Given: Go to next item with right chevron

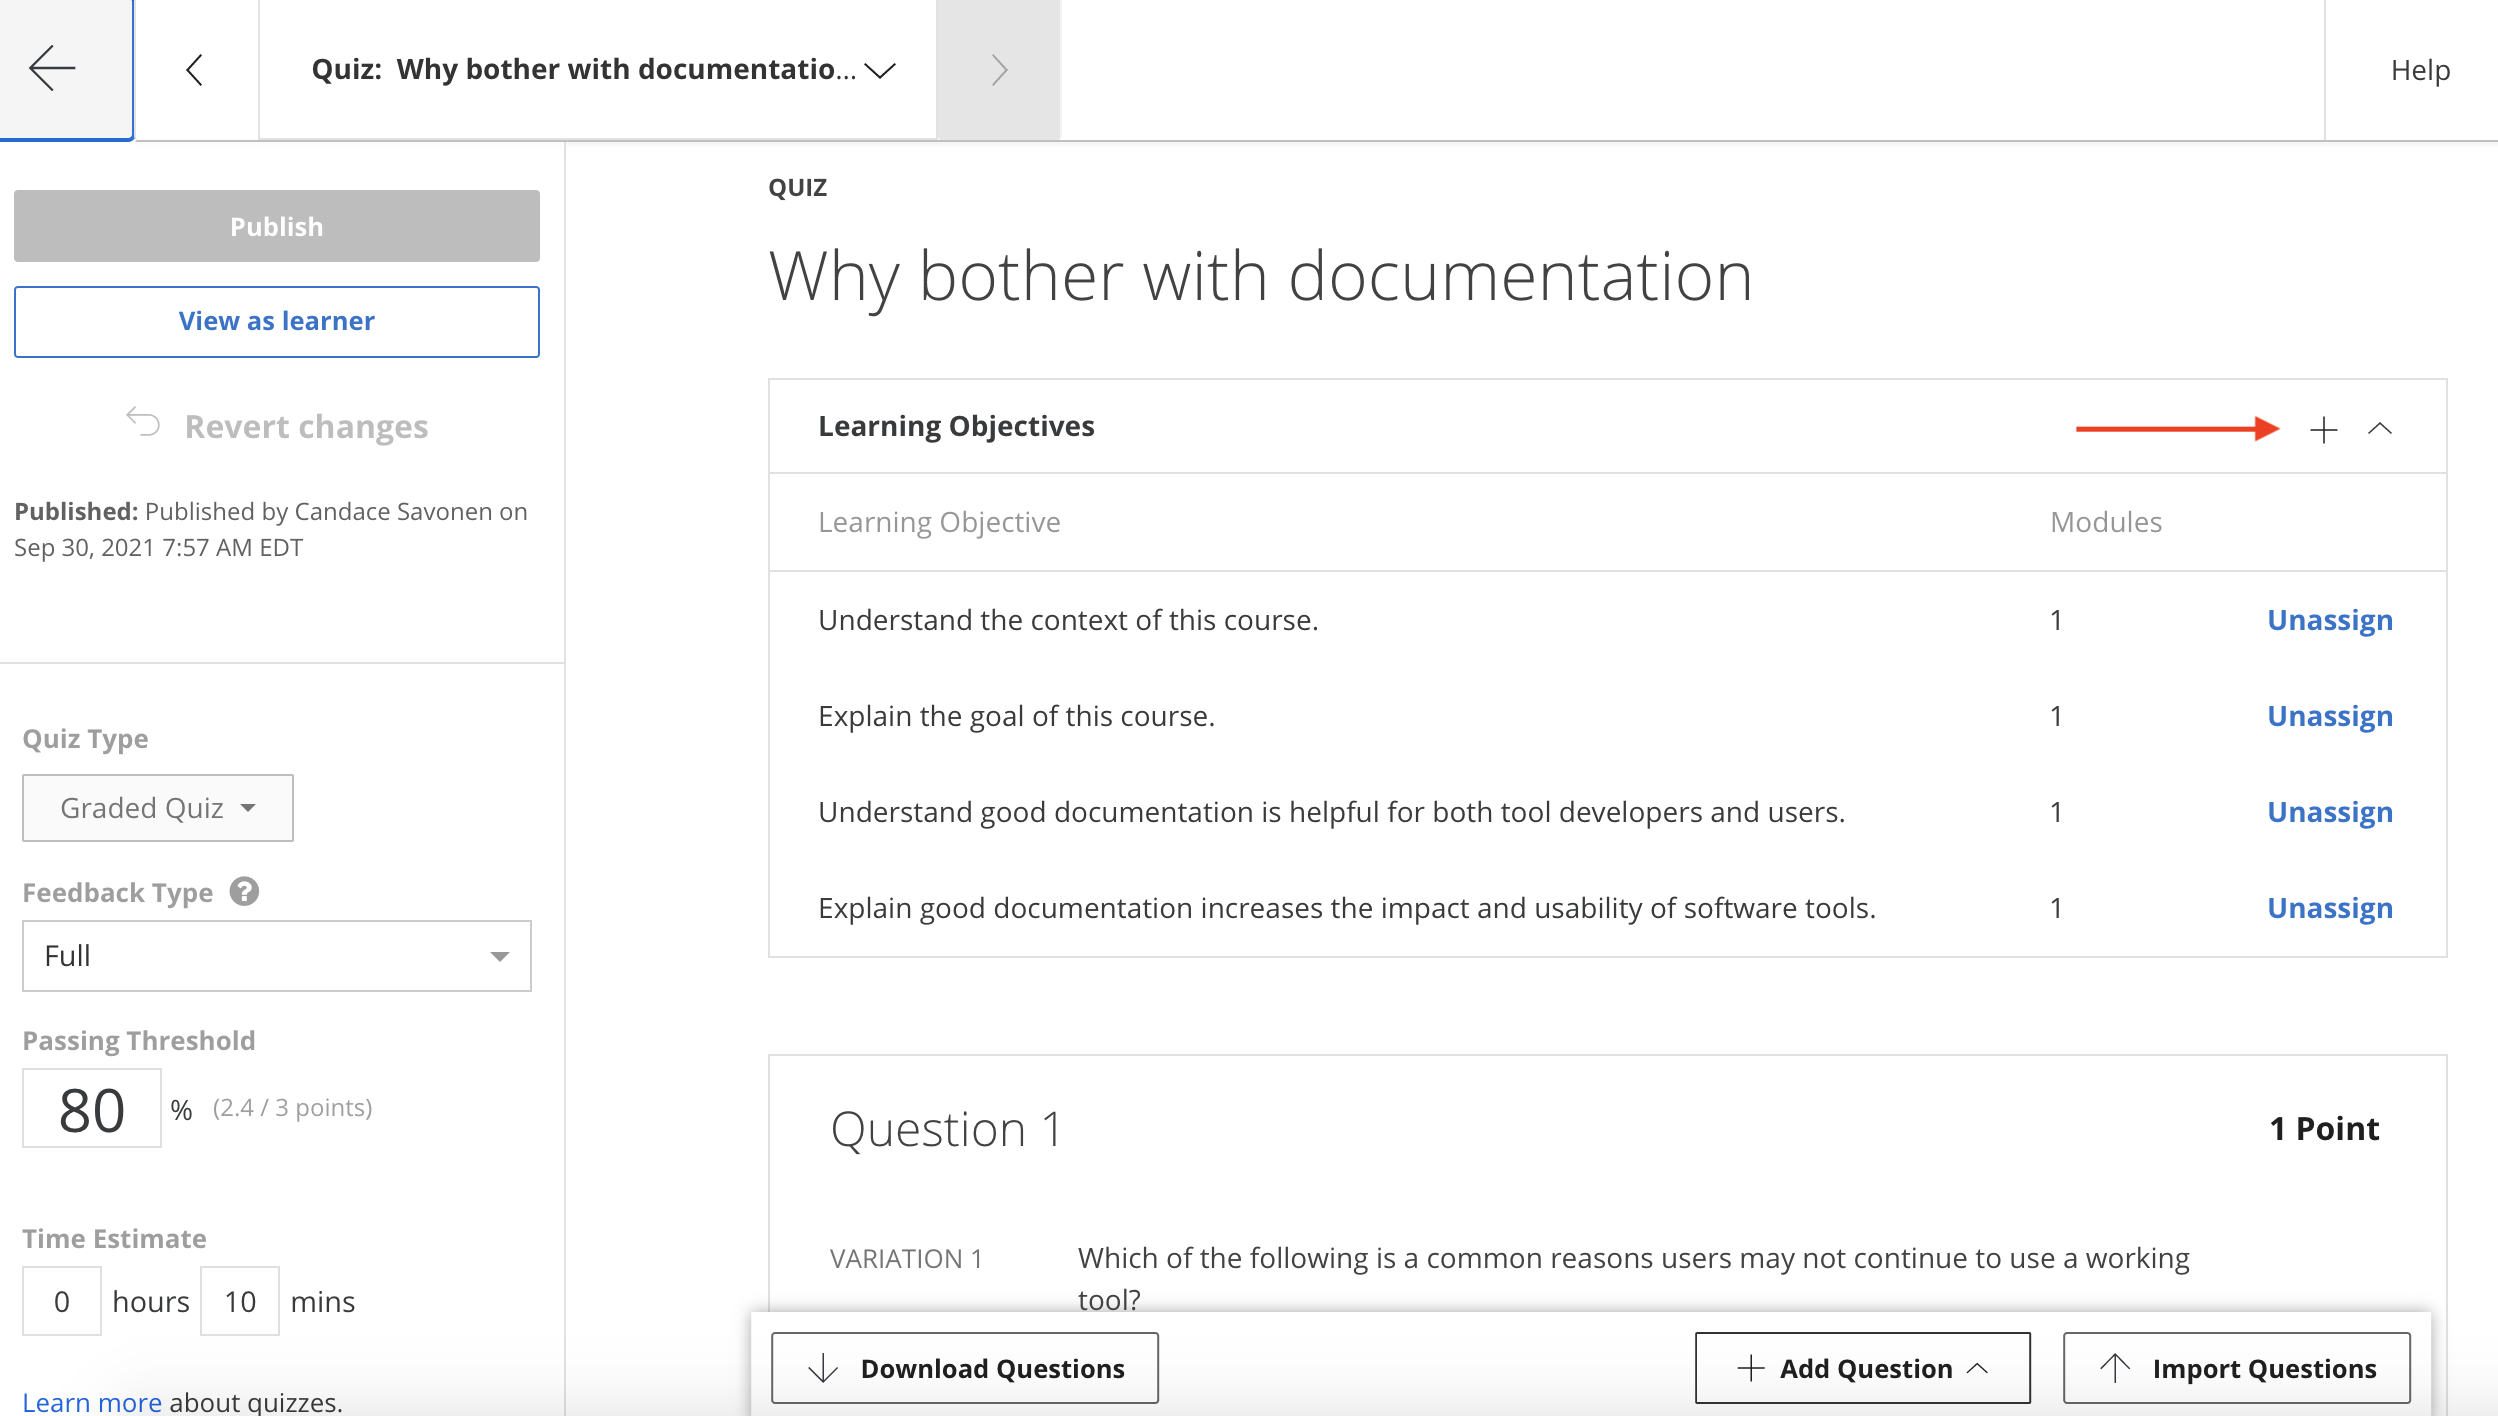Looking at the screenshot, I should 998,69.
